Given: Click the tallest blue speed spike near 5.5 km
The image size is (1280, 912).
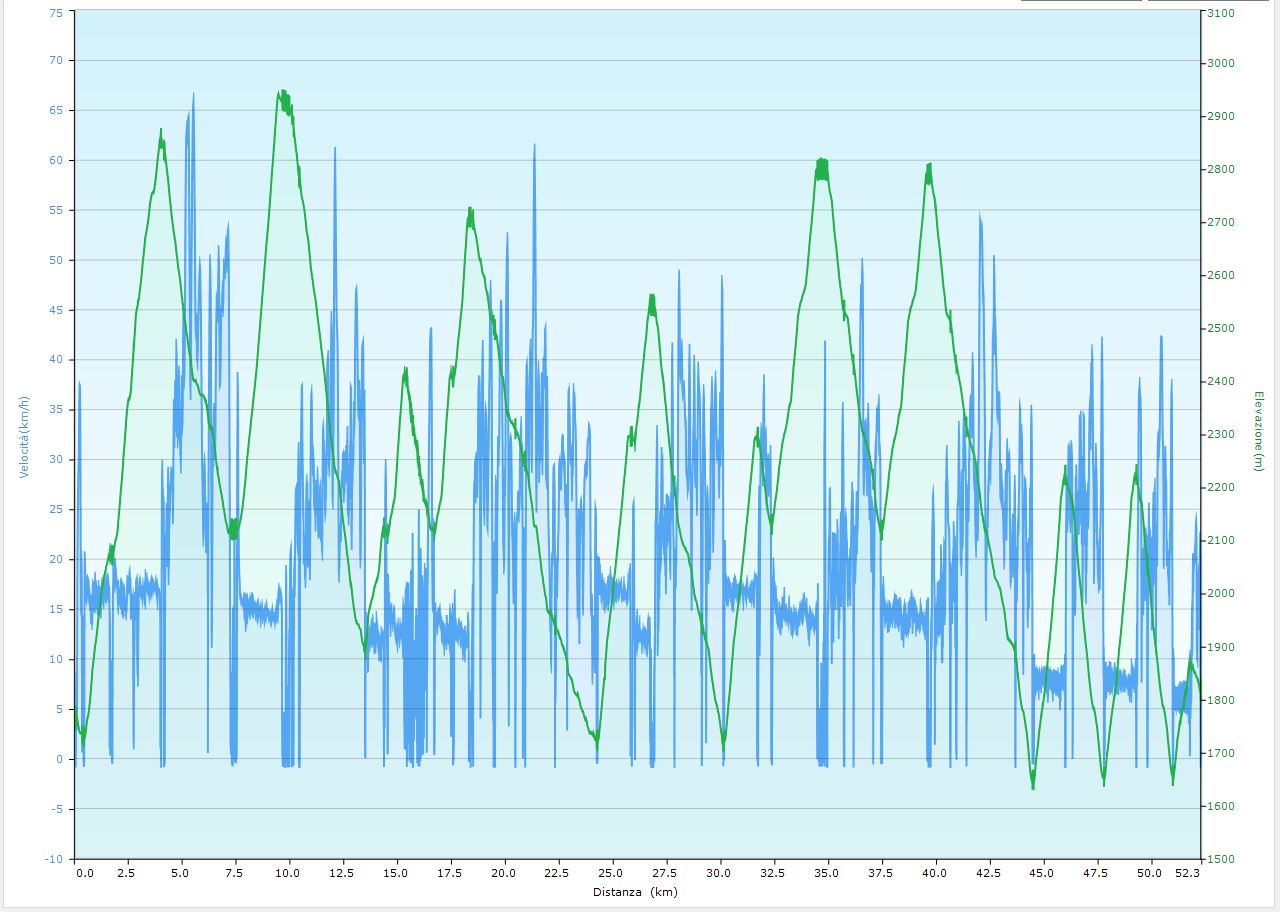Looking at the screenshot, I should [193, 95].
